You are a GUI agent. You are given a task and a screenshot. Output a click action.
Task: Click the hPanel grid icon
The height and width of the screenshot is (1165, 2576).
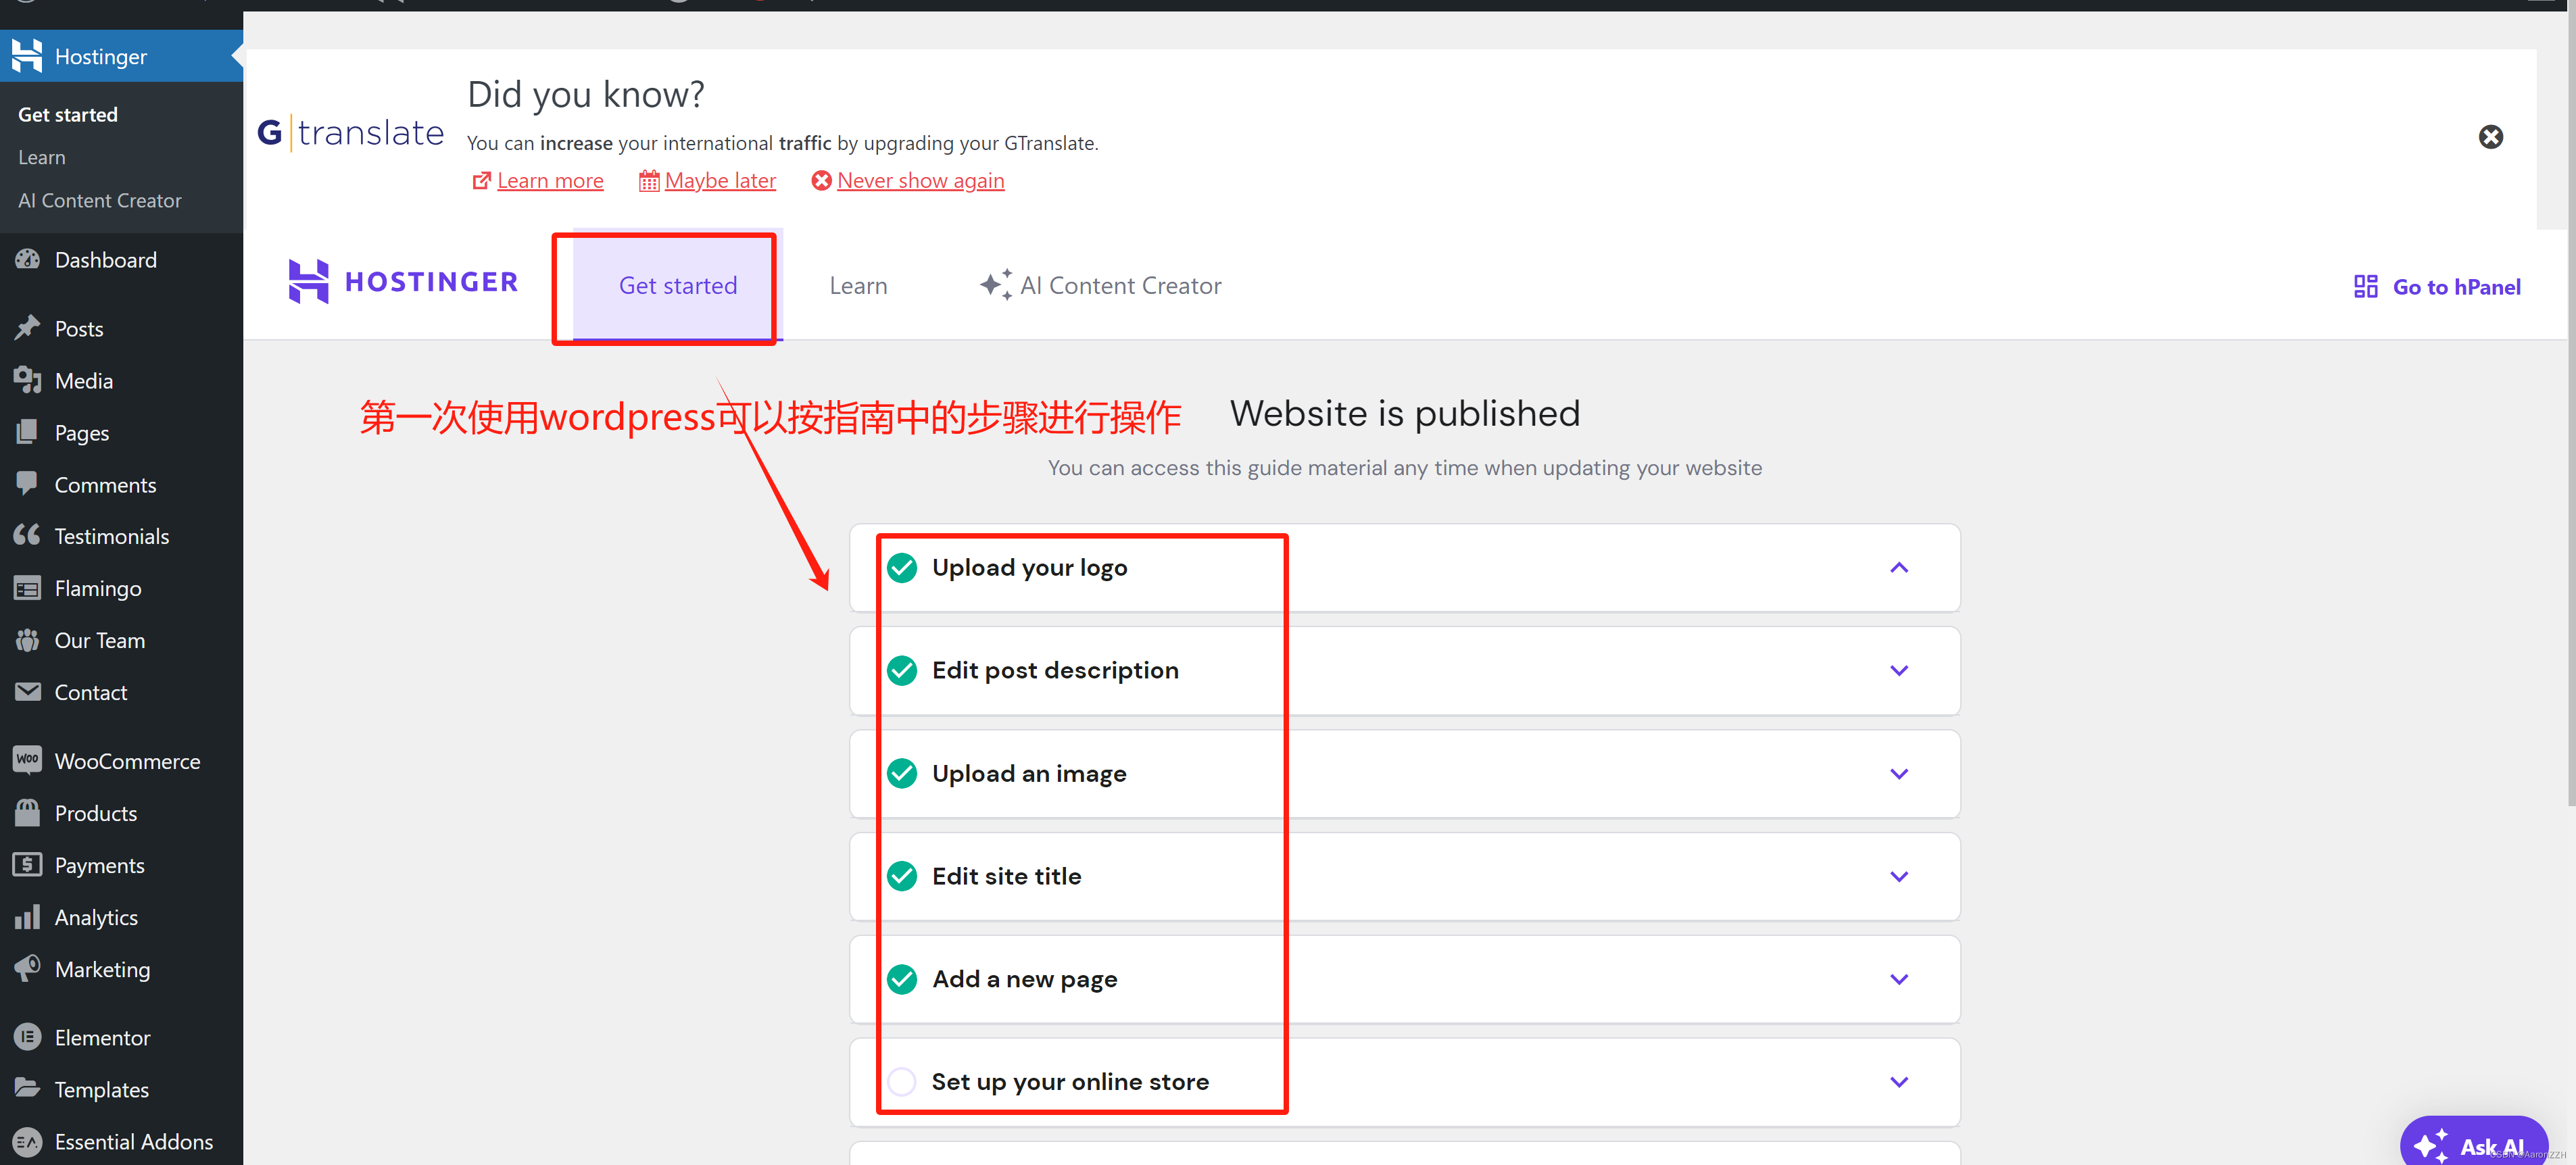[x=2365, y=287]
